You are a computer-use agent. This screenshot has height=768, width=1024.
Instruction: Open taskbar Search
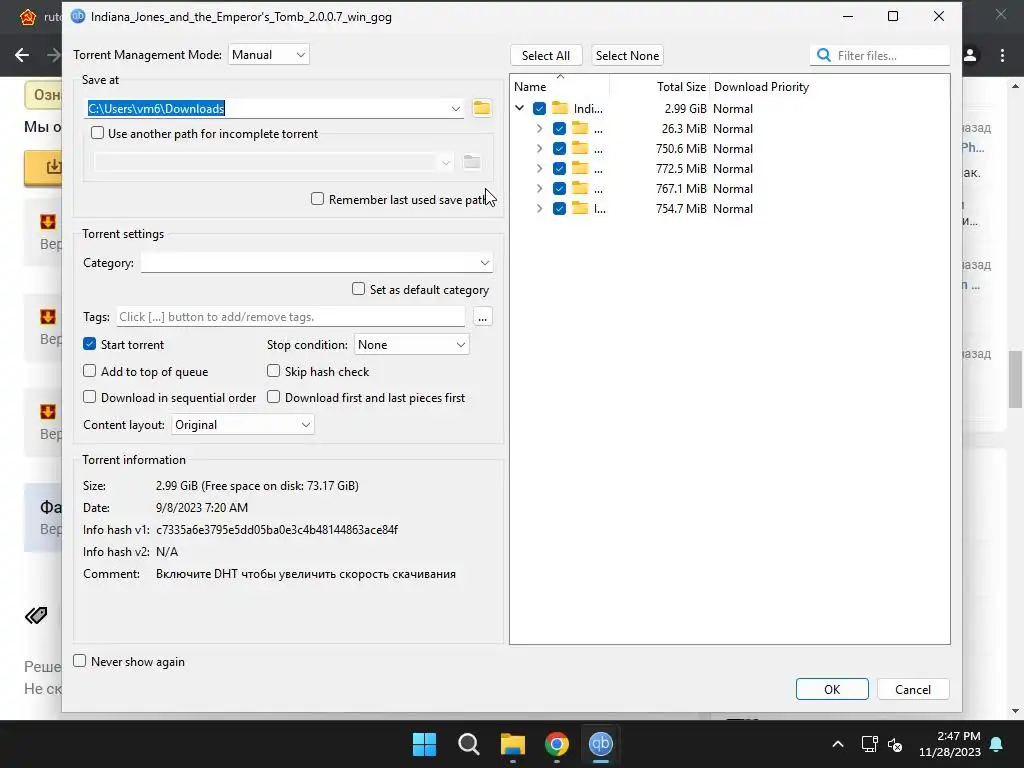pyautogui.click(x=468, y=744)
